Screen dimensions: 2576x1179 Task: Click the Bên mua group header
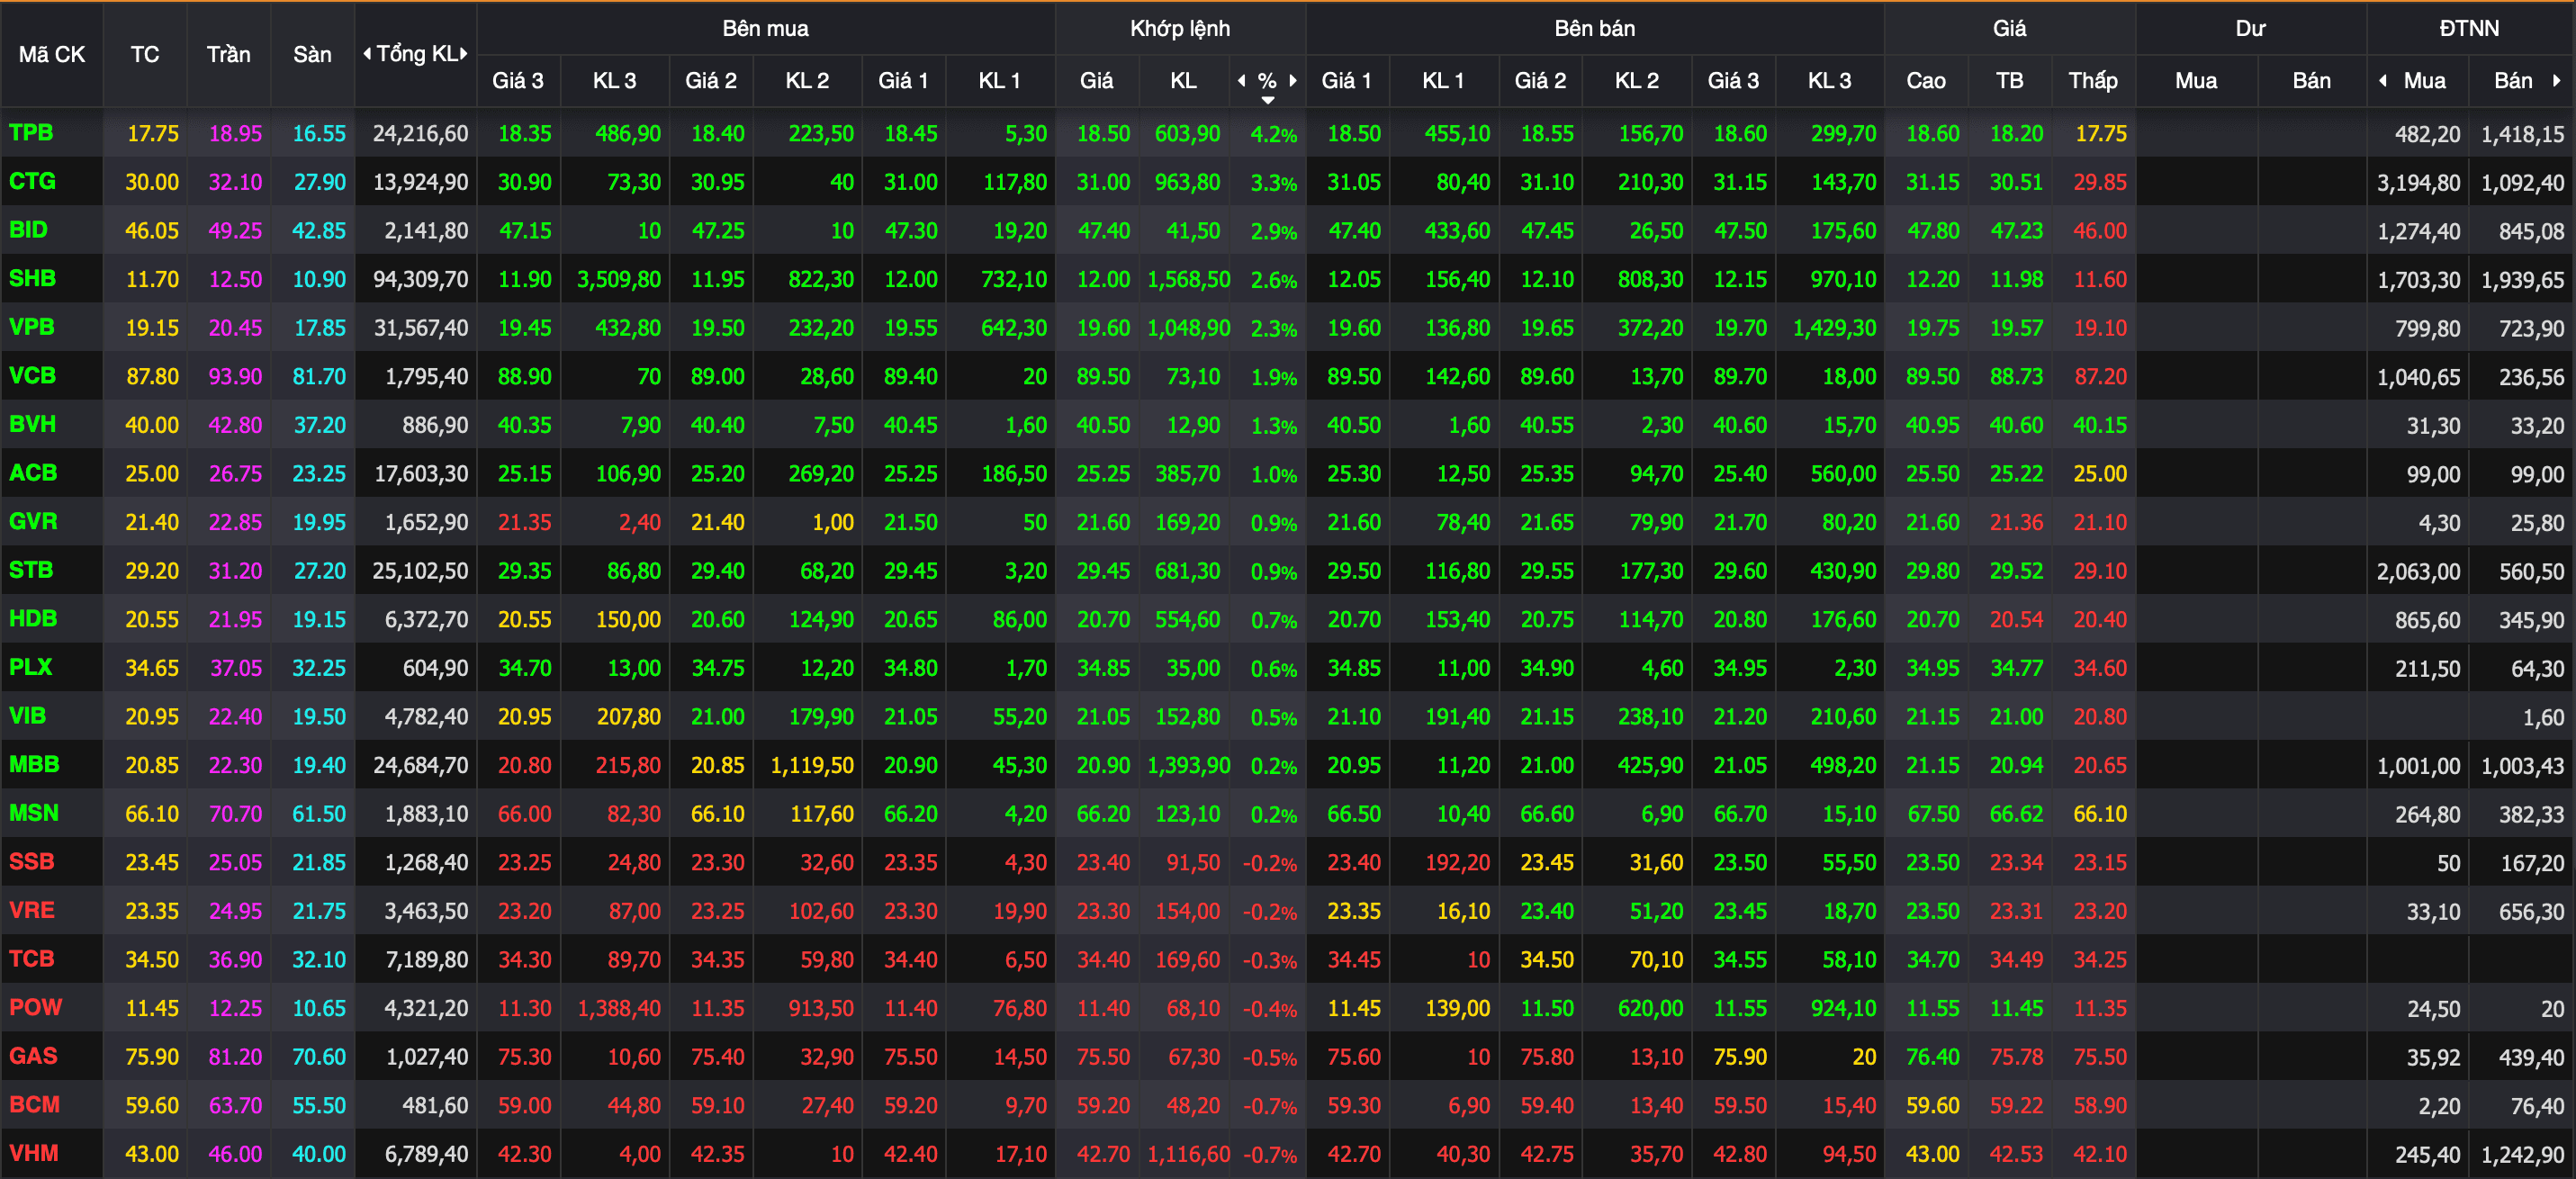[x=766, y=28]
